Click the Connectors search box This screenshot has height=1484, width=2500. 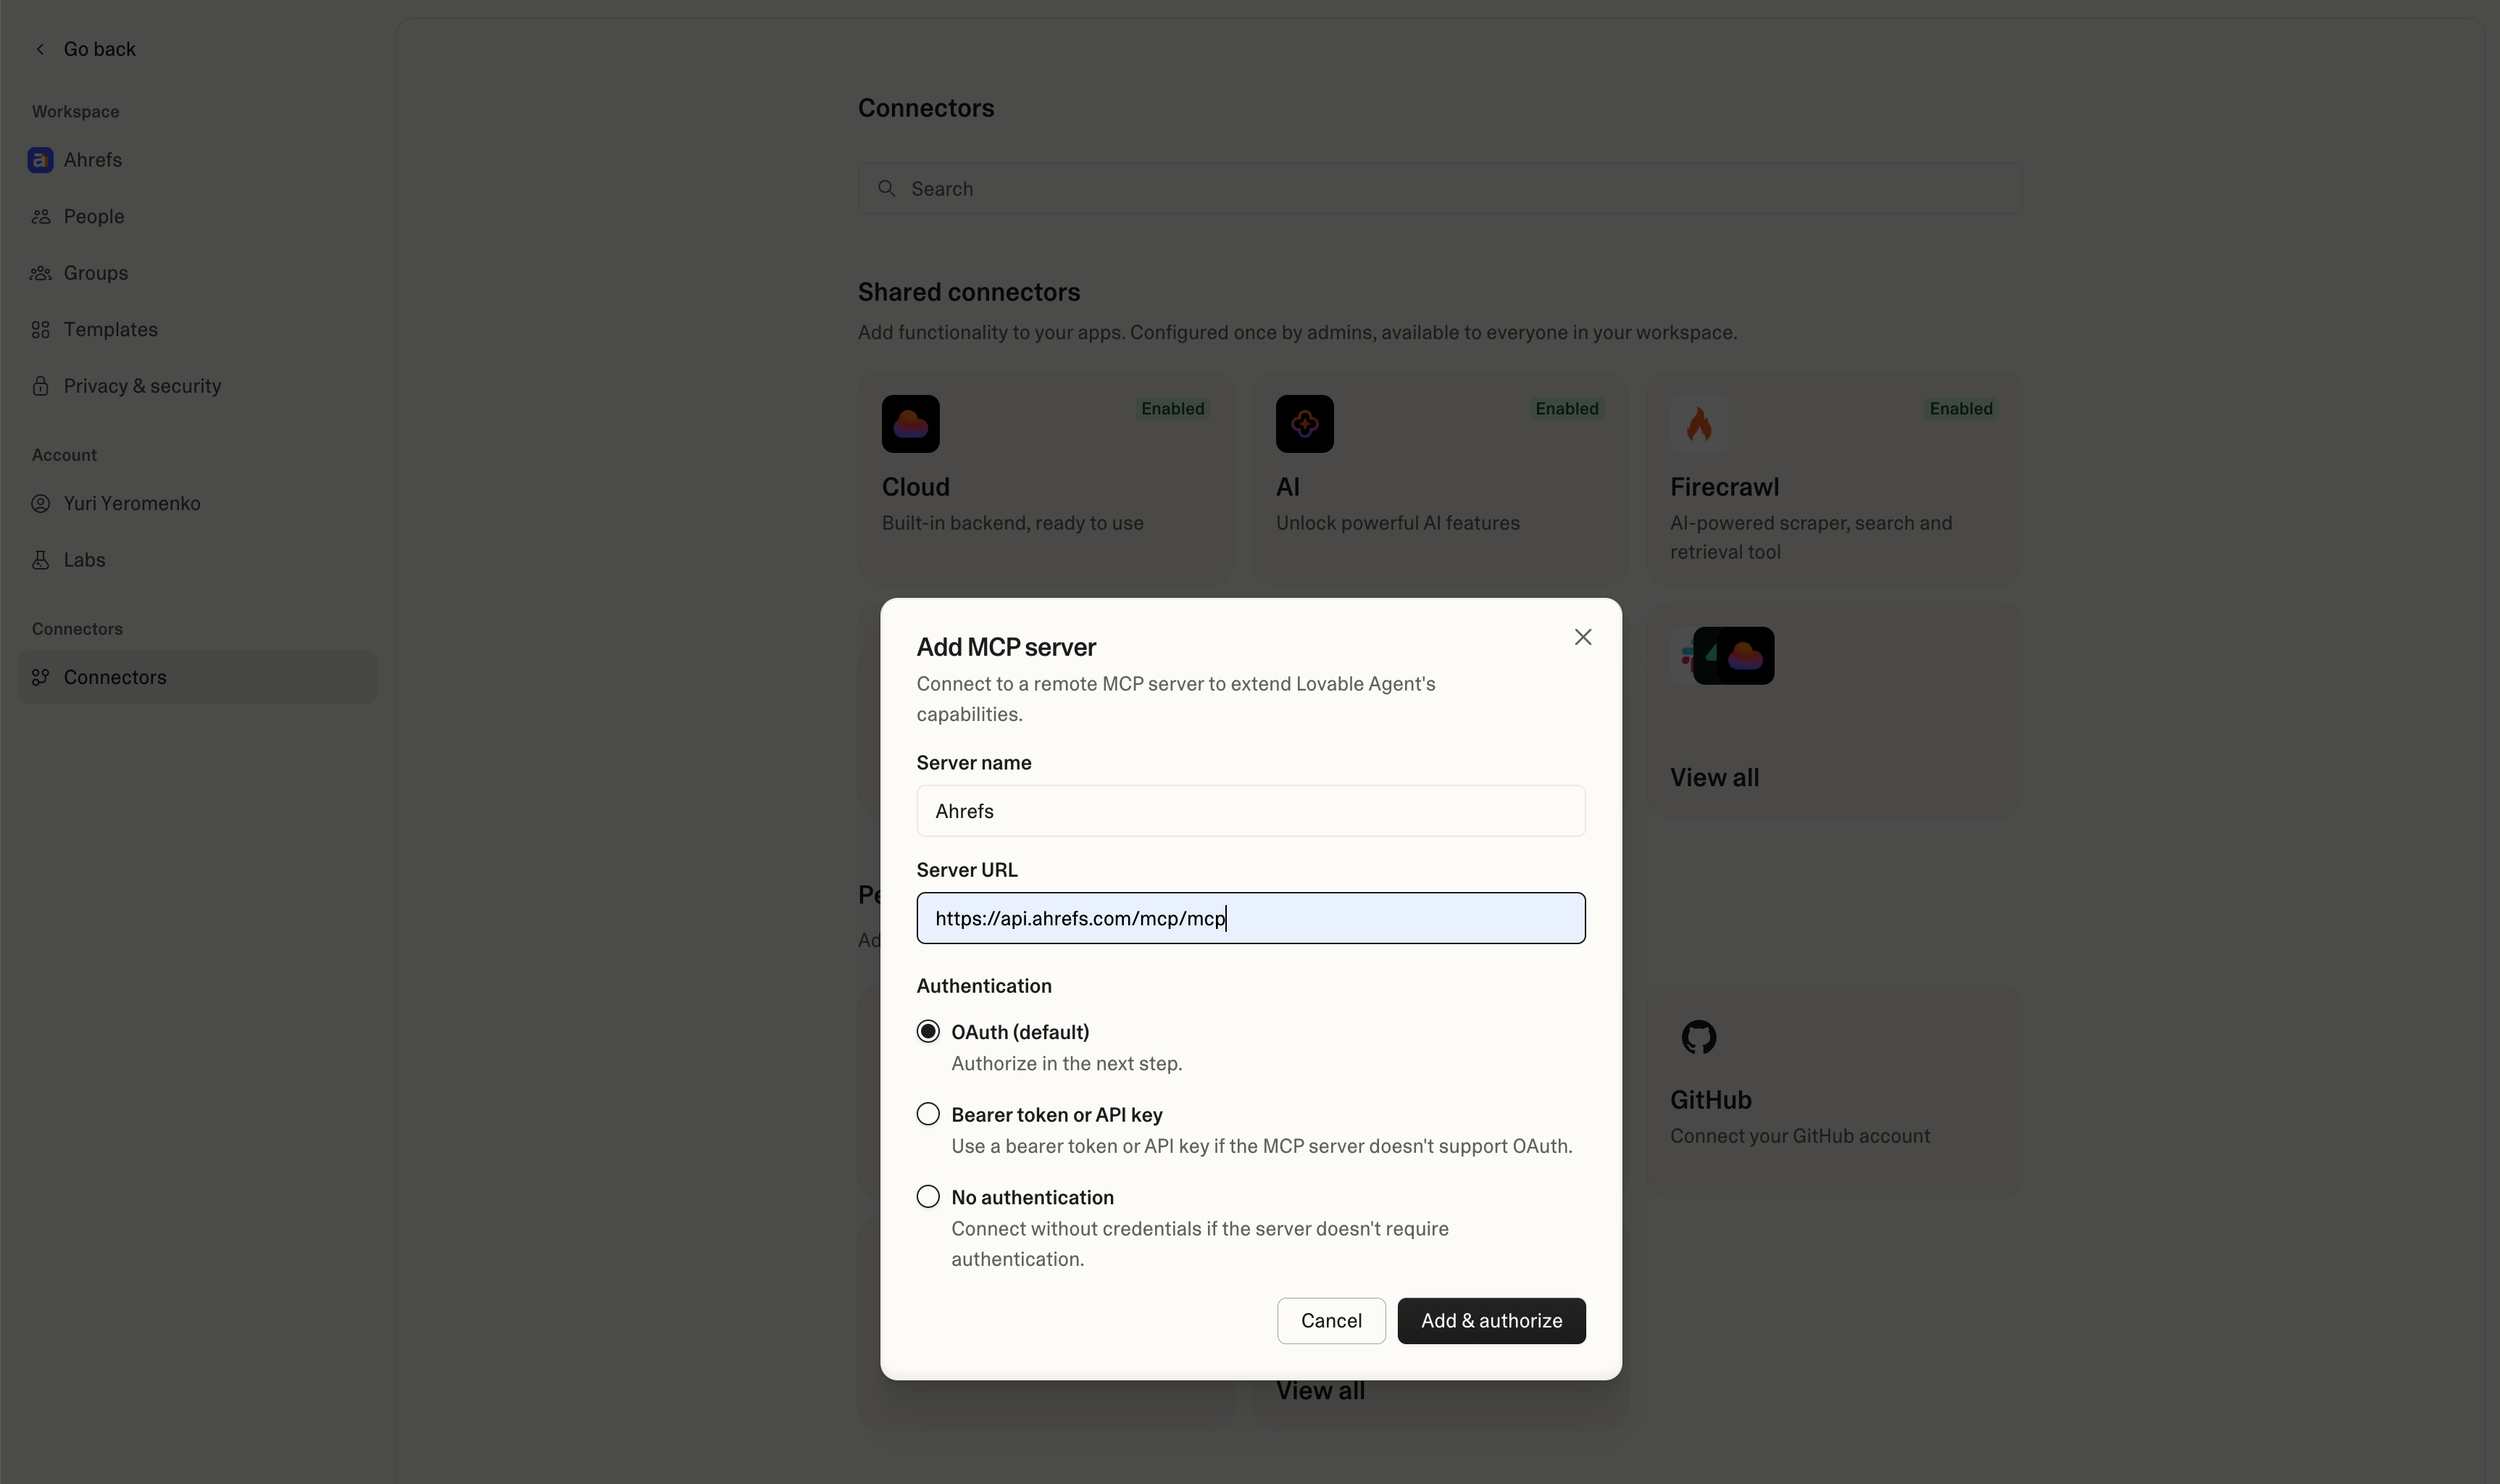[x=1440, y=189]
